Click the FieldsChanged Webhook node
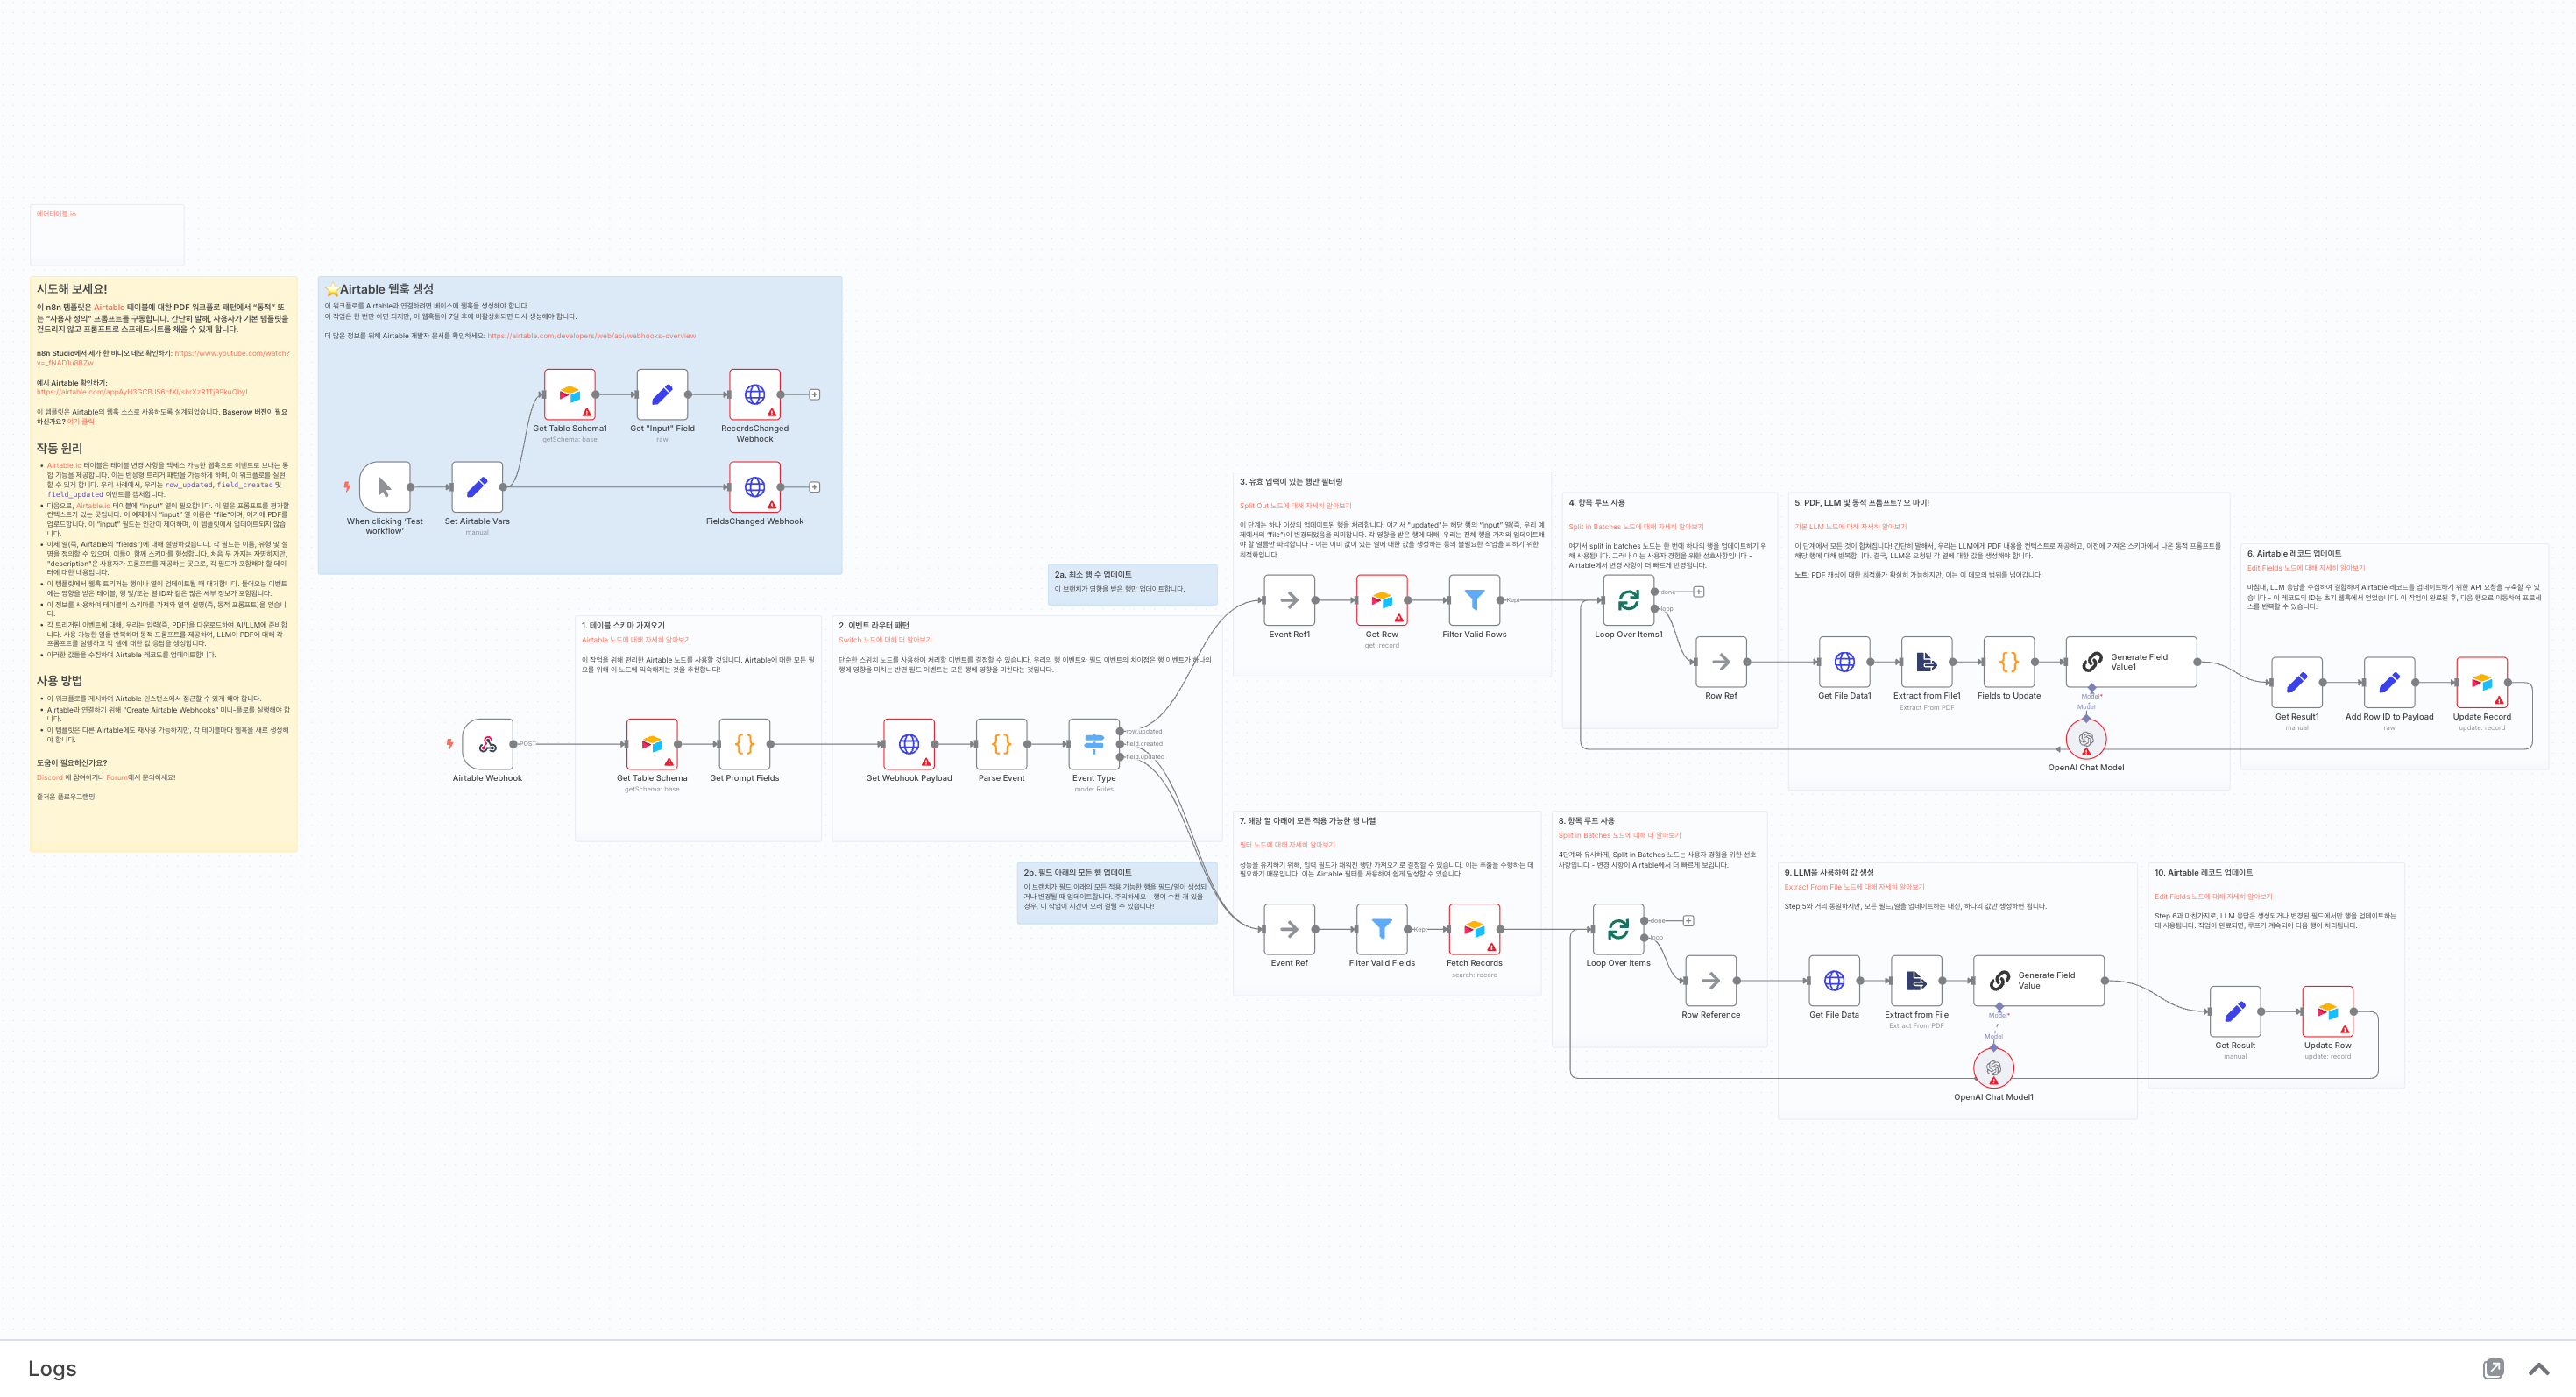The image size is (2576, 1397). (x=755, y=487)
